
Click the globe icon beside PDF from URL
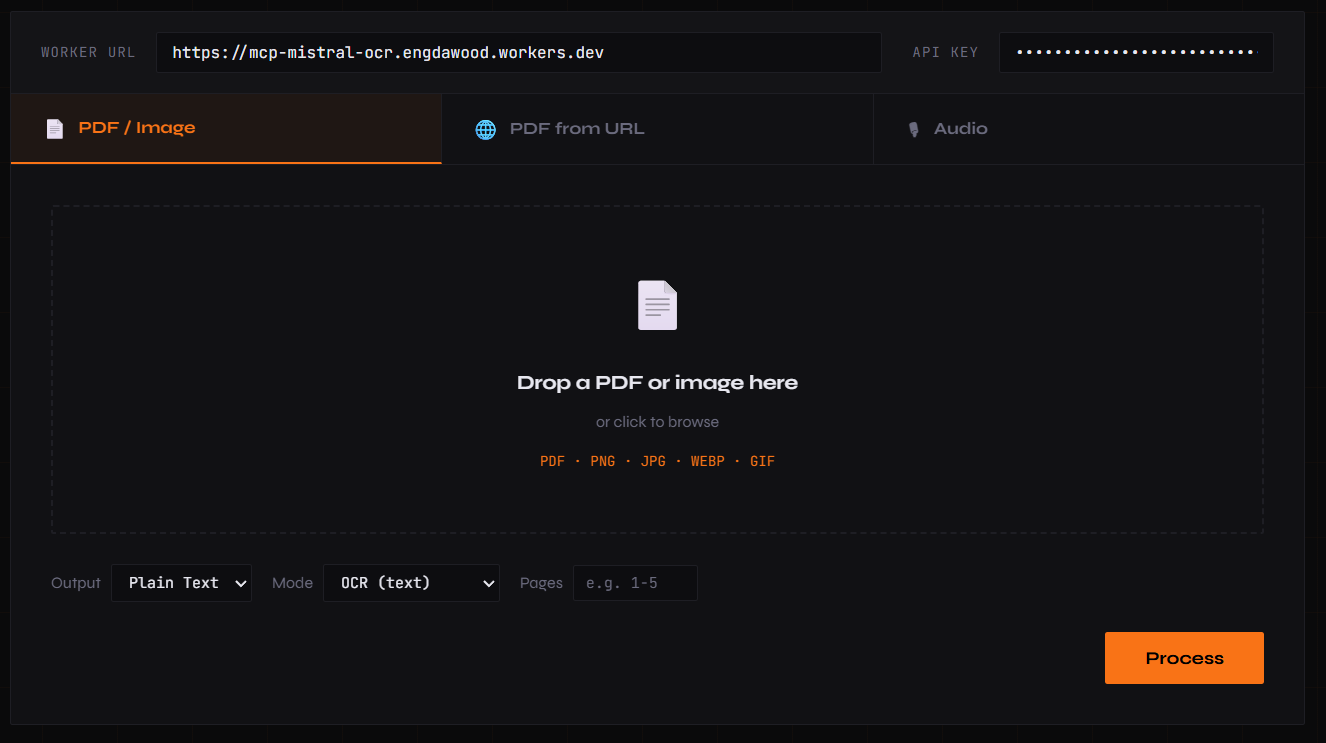pos(485,129)
